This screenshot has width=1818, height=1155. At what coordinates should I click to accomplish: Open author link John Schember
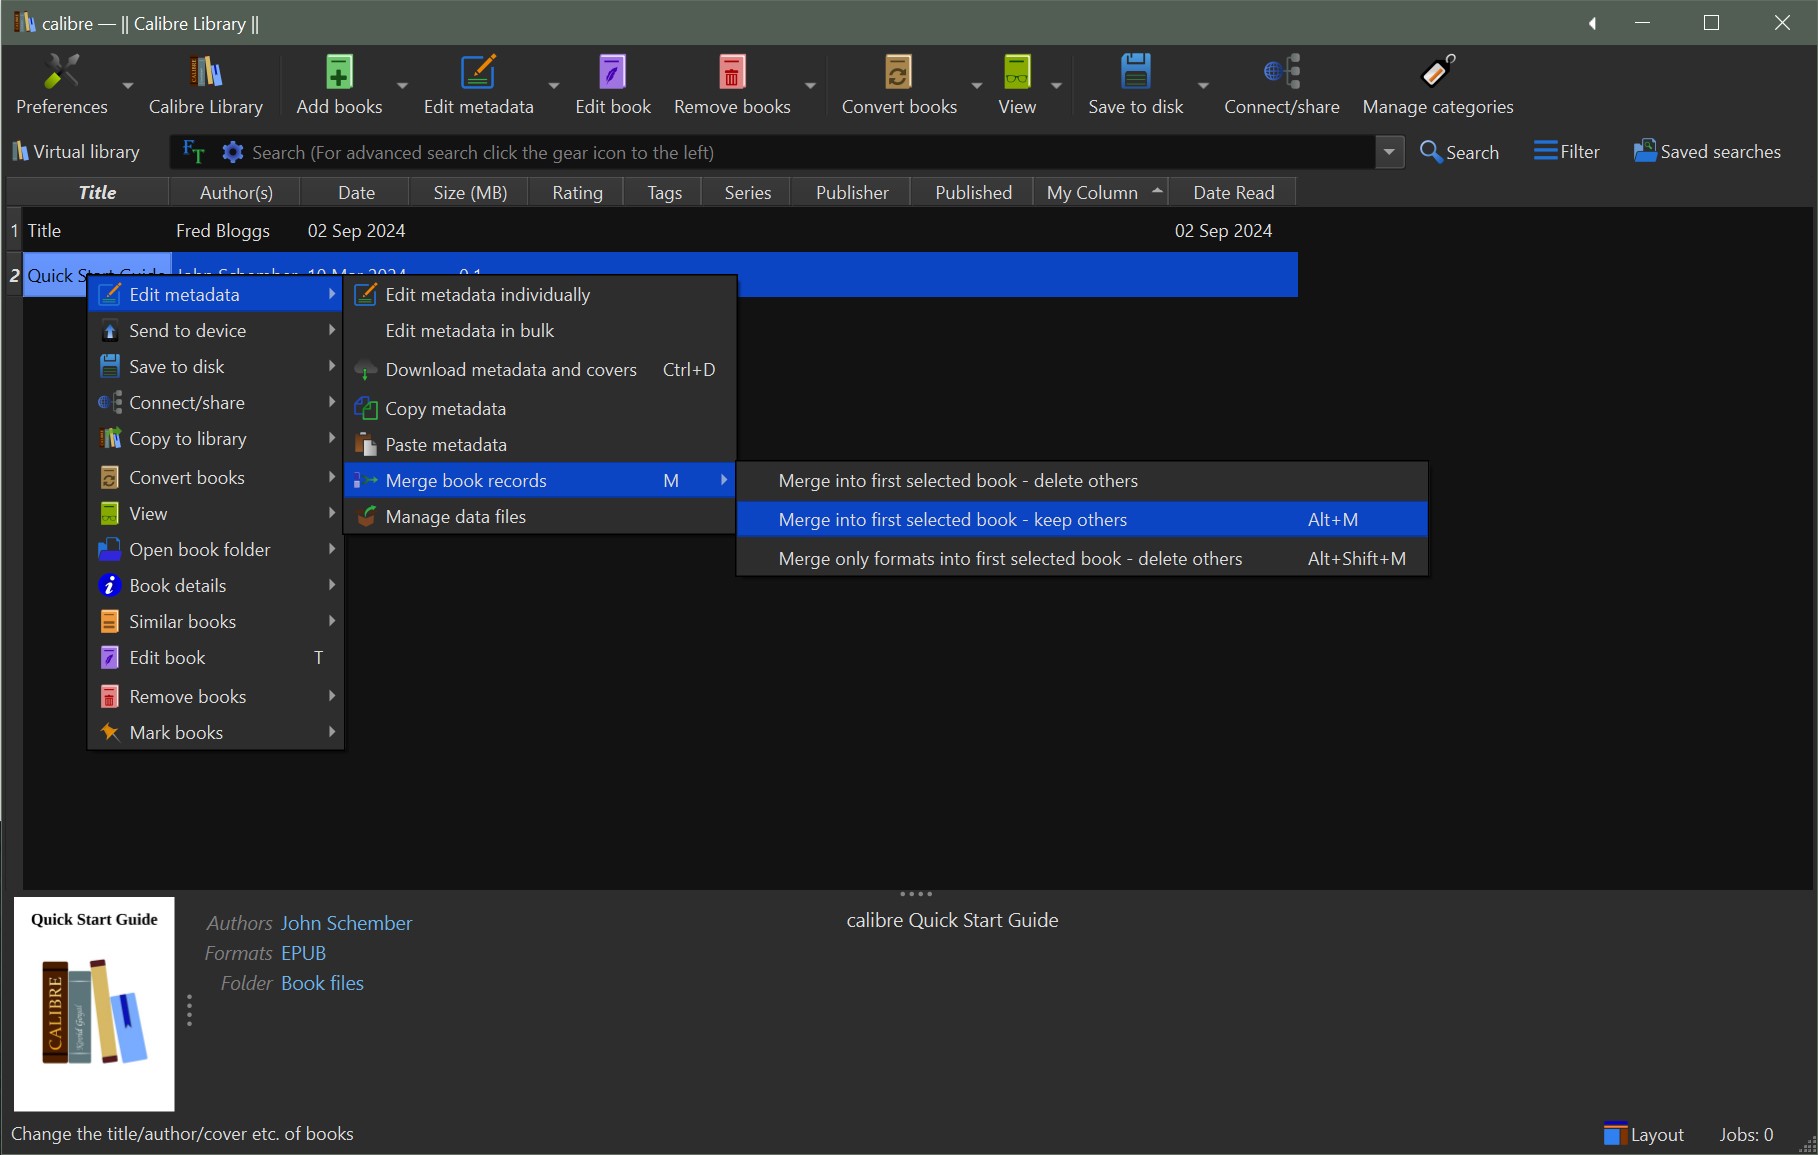click(x=346, y=923)
